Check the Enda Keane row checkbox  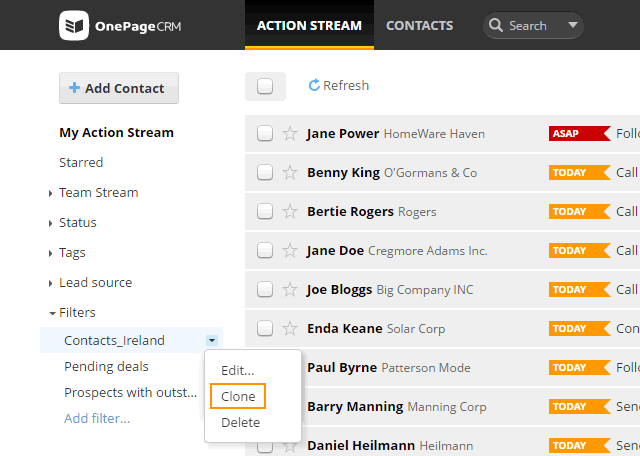[x=265, y=329]
